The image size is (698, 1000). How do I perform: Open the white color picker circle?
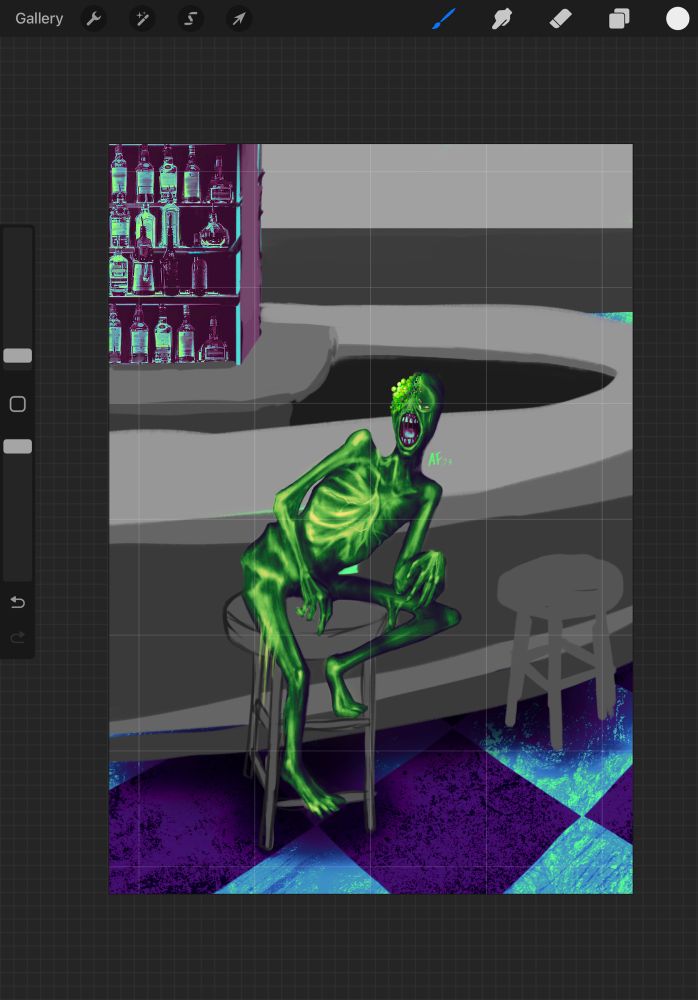(x=678, y=19)
